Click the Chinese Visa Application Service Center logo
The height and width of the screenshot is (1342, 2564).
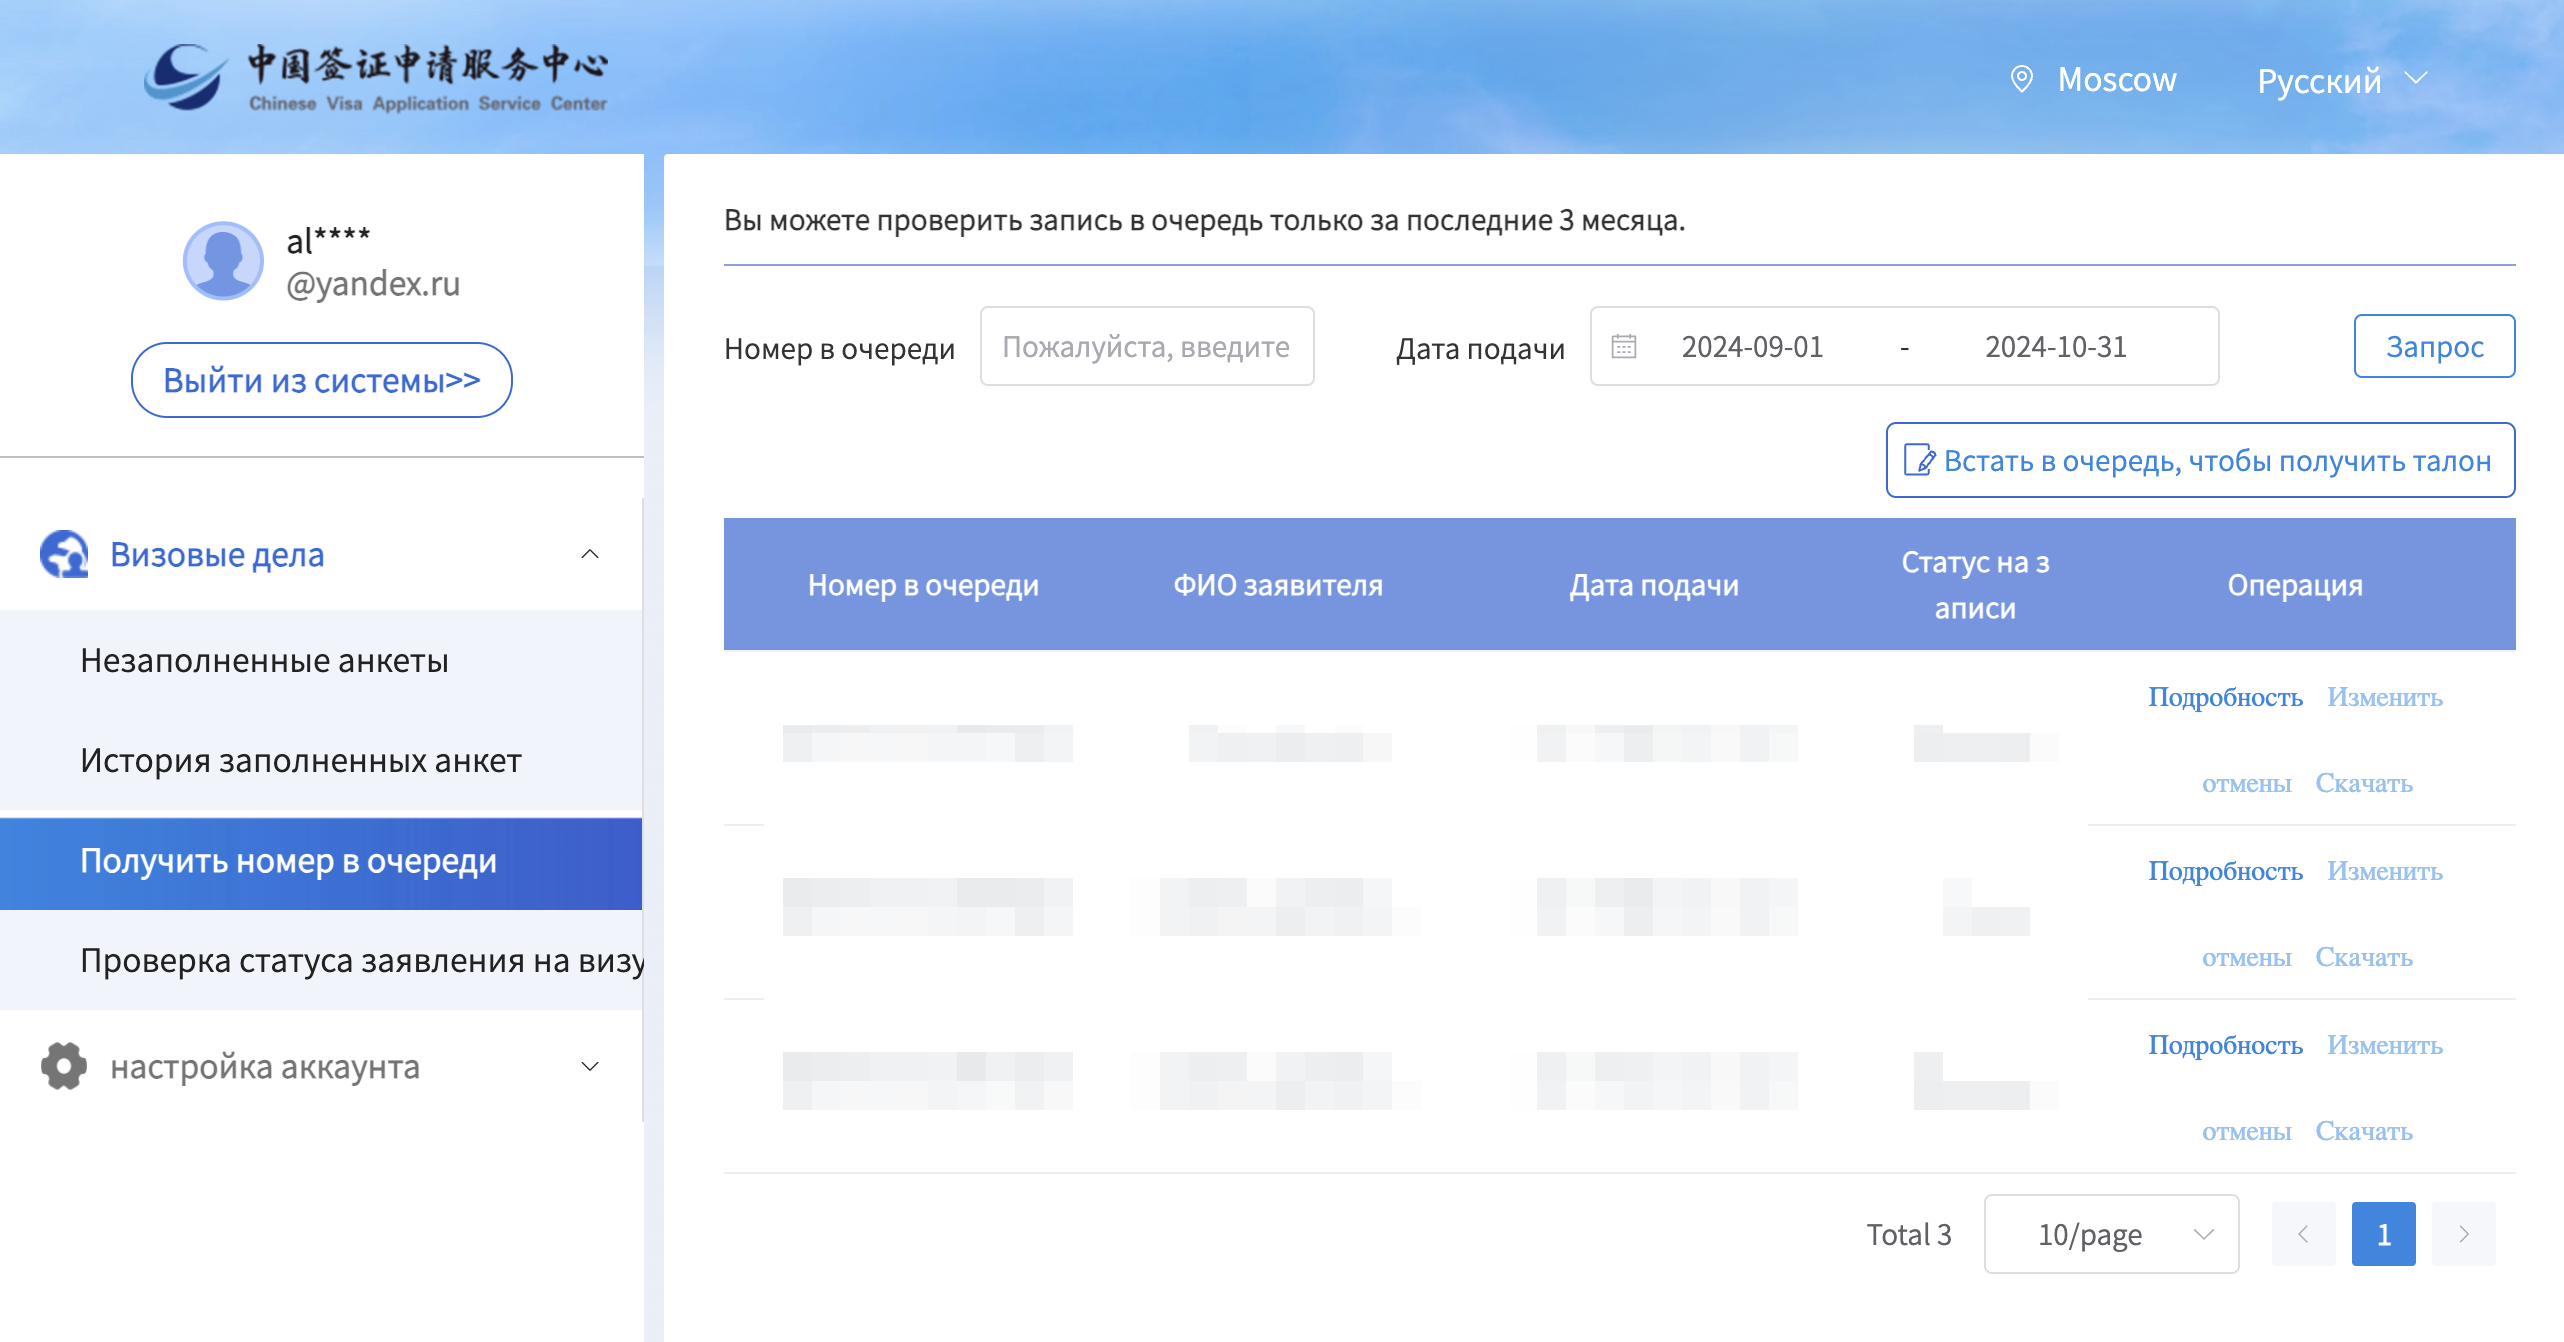tap(376, 77)
